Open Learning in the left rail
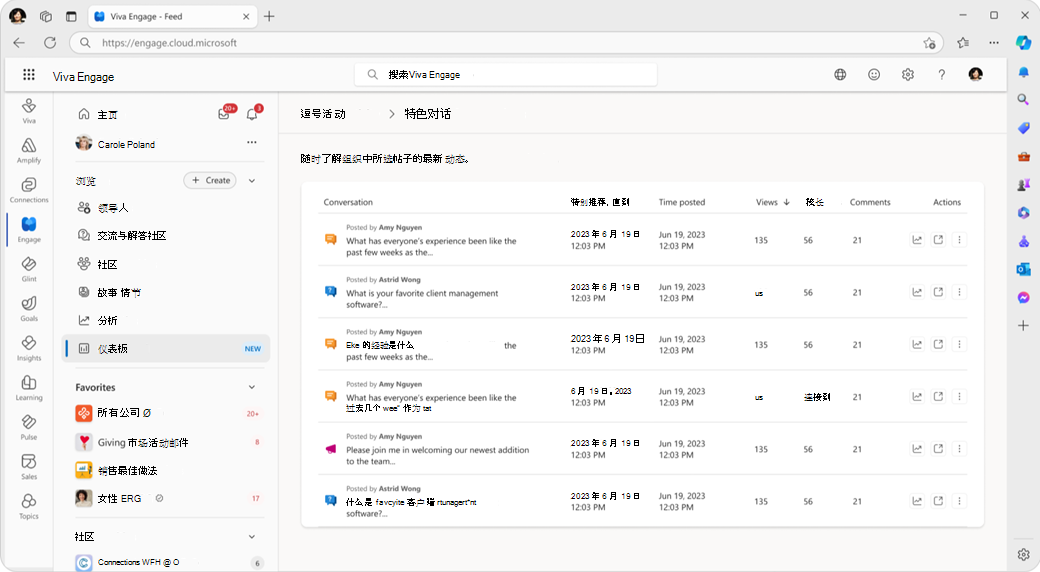The width and height of the screenshot is (1040, 572). 29,388
